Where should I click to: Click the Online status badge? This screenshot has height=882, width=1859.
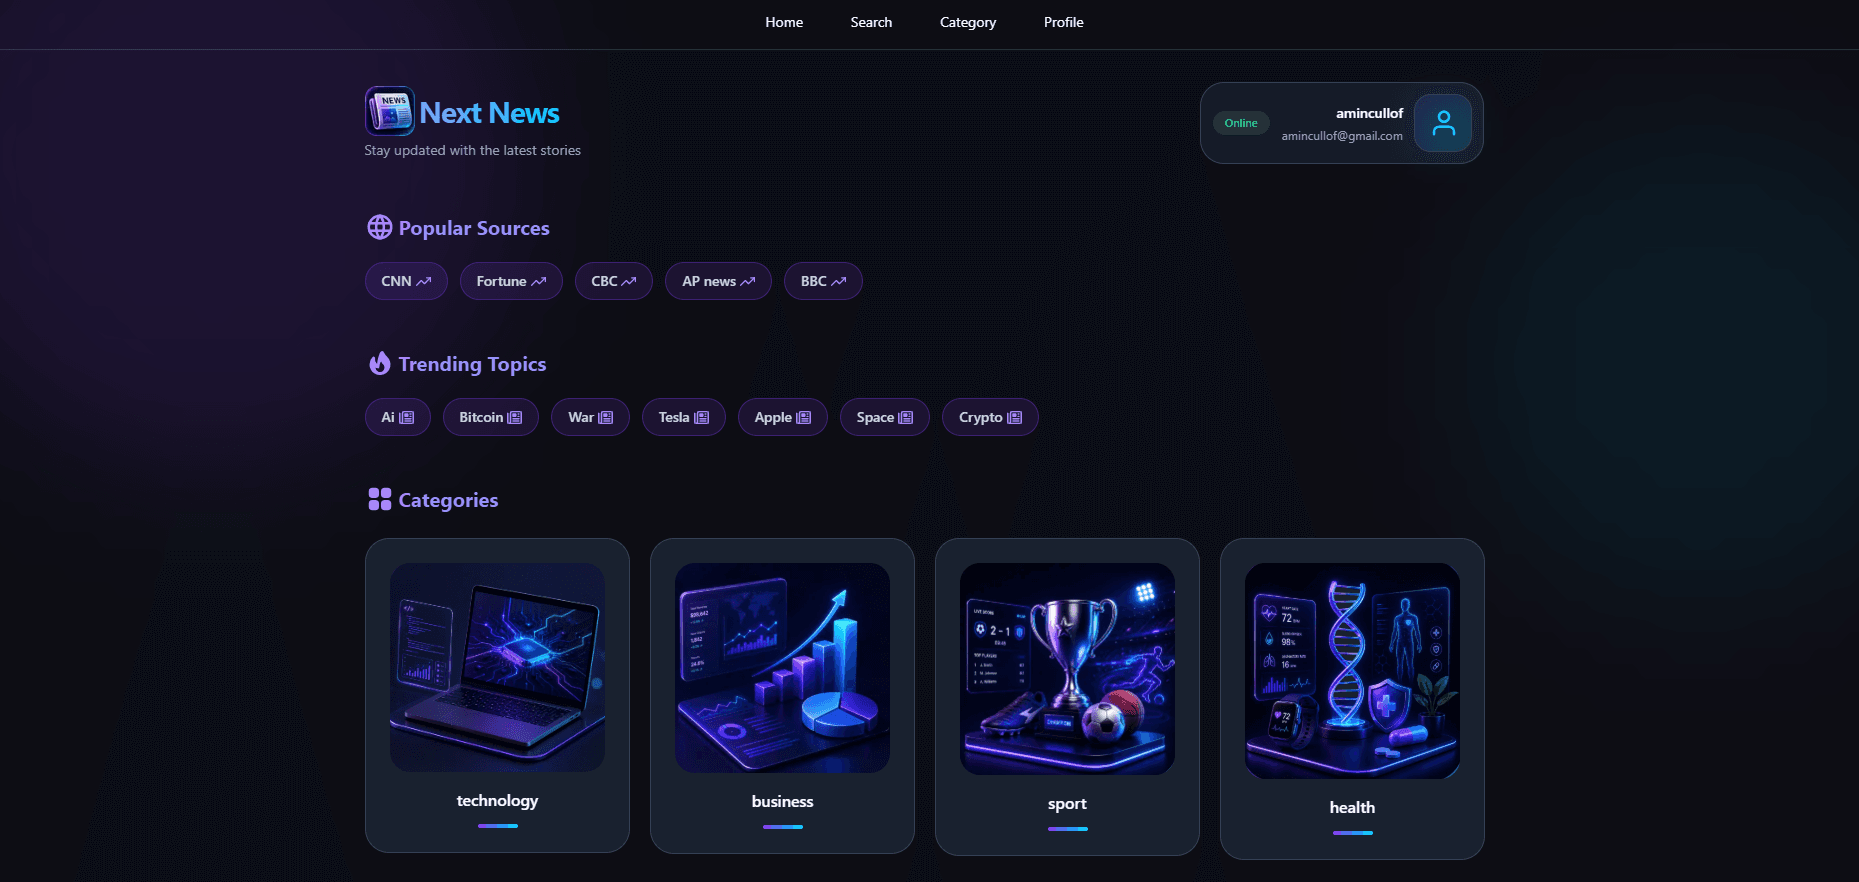(1241, 123)
